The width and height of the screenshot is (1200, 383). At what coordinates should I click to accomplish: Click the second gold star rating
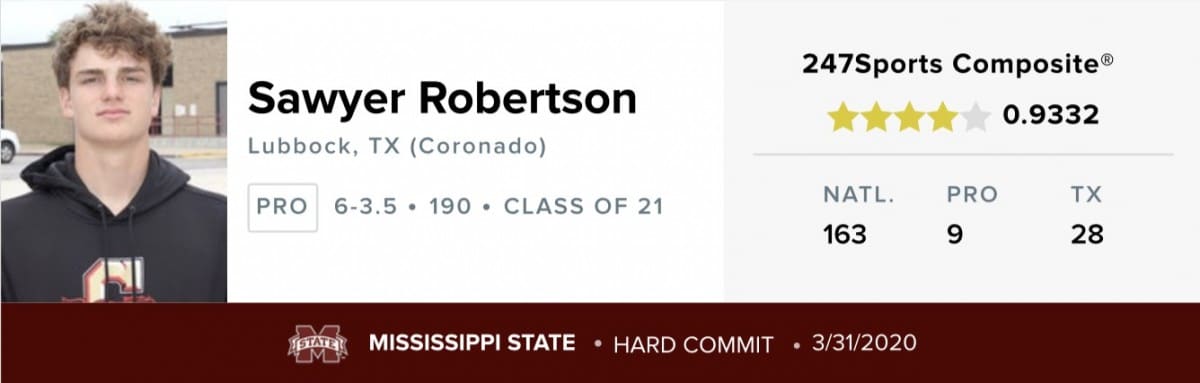[x=877, y=116]
